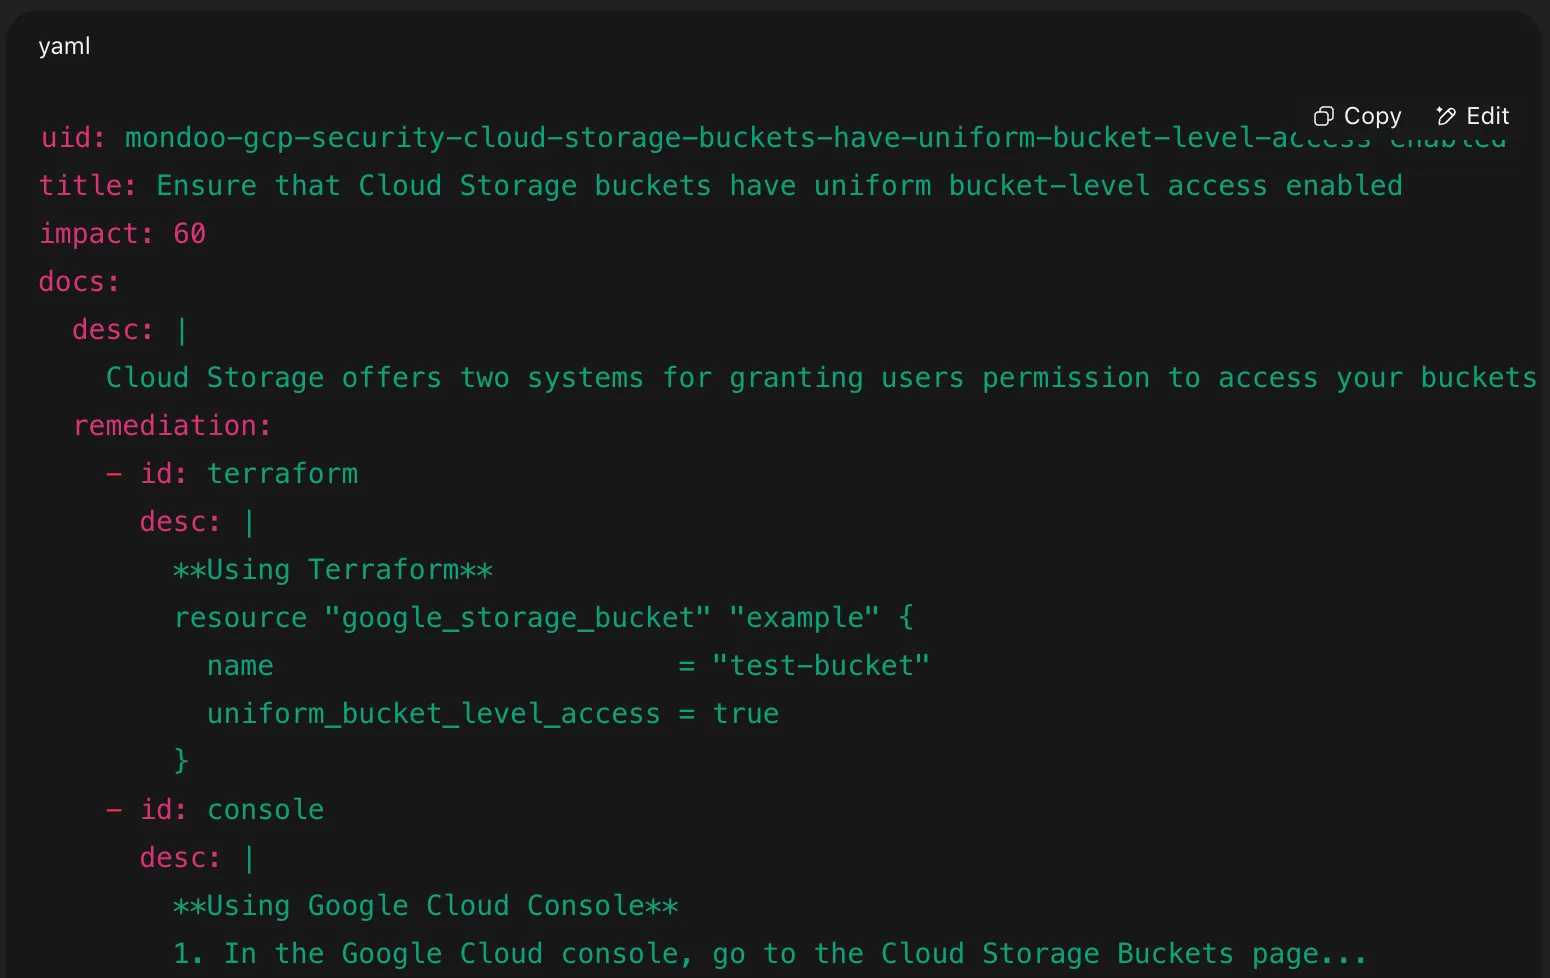Click the '**Using Terraform**' line
Viewport: 1550px width, 978px height.
[333, 570]
